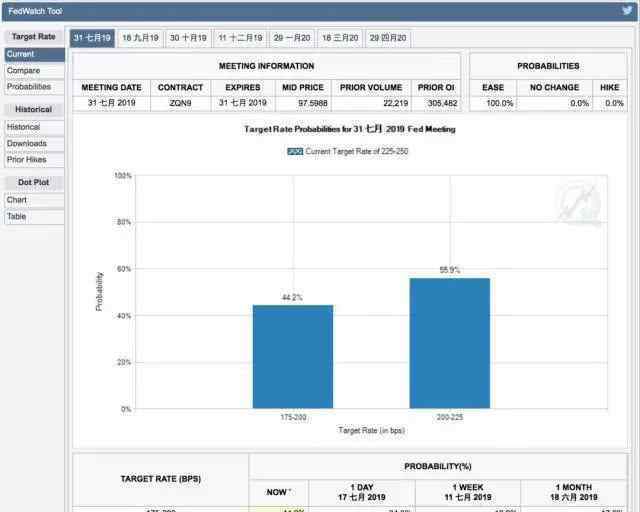The image size is (640, 512).
Task: Select the 31 七月19 meeting tab
Action: pos(92,38)
